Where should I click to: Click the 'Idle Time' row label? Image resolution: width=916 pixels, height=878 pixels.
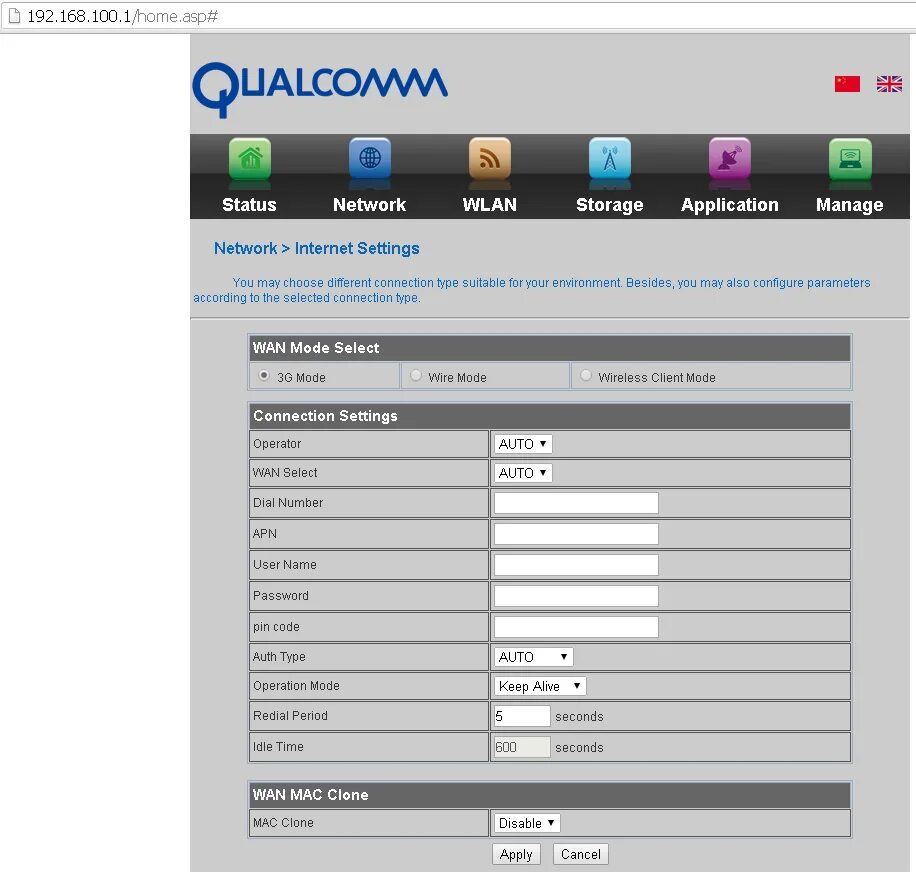[x=278, y=747]
